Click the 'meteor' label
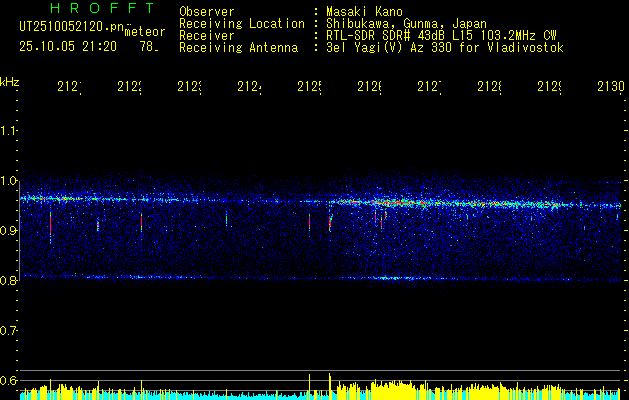Screen dimensions: 629x400 (x=145, y=32)
